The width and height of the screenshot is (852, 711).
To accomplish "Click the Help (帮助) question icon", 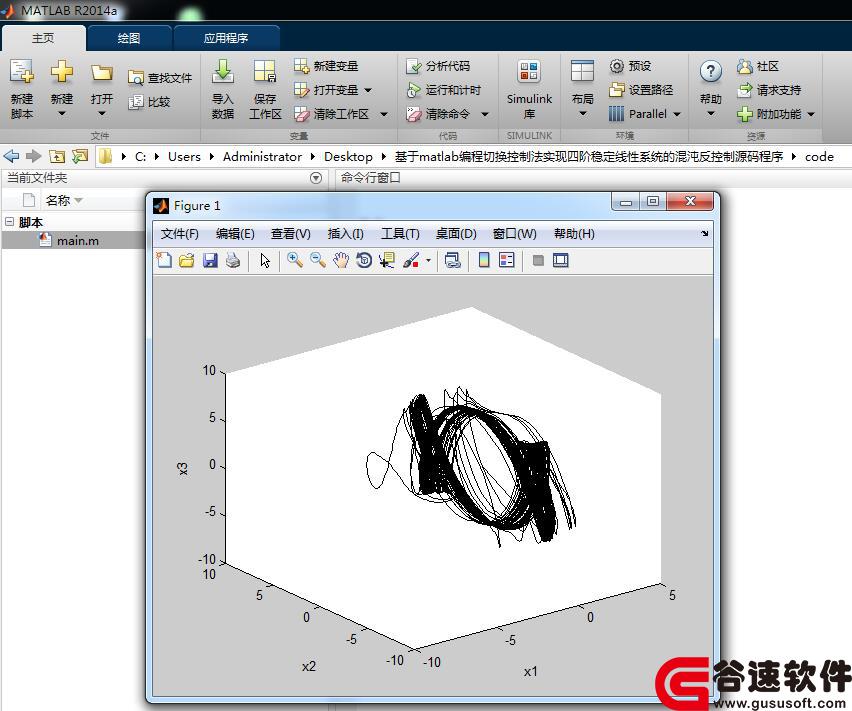I will point(711,72).
